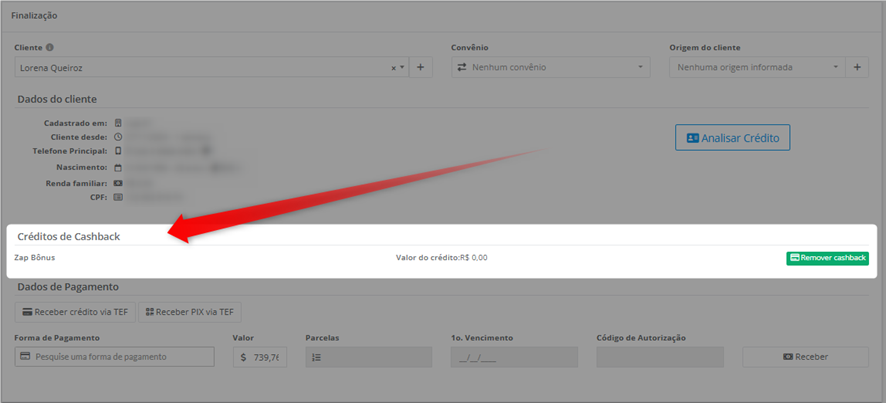Add new client origin with plus button
Image resolution: width=886 pixels, height=403 pixels.
[857, 67]
